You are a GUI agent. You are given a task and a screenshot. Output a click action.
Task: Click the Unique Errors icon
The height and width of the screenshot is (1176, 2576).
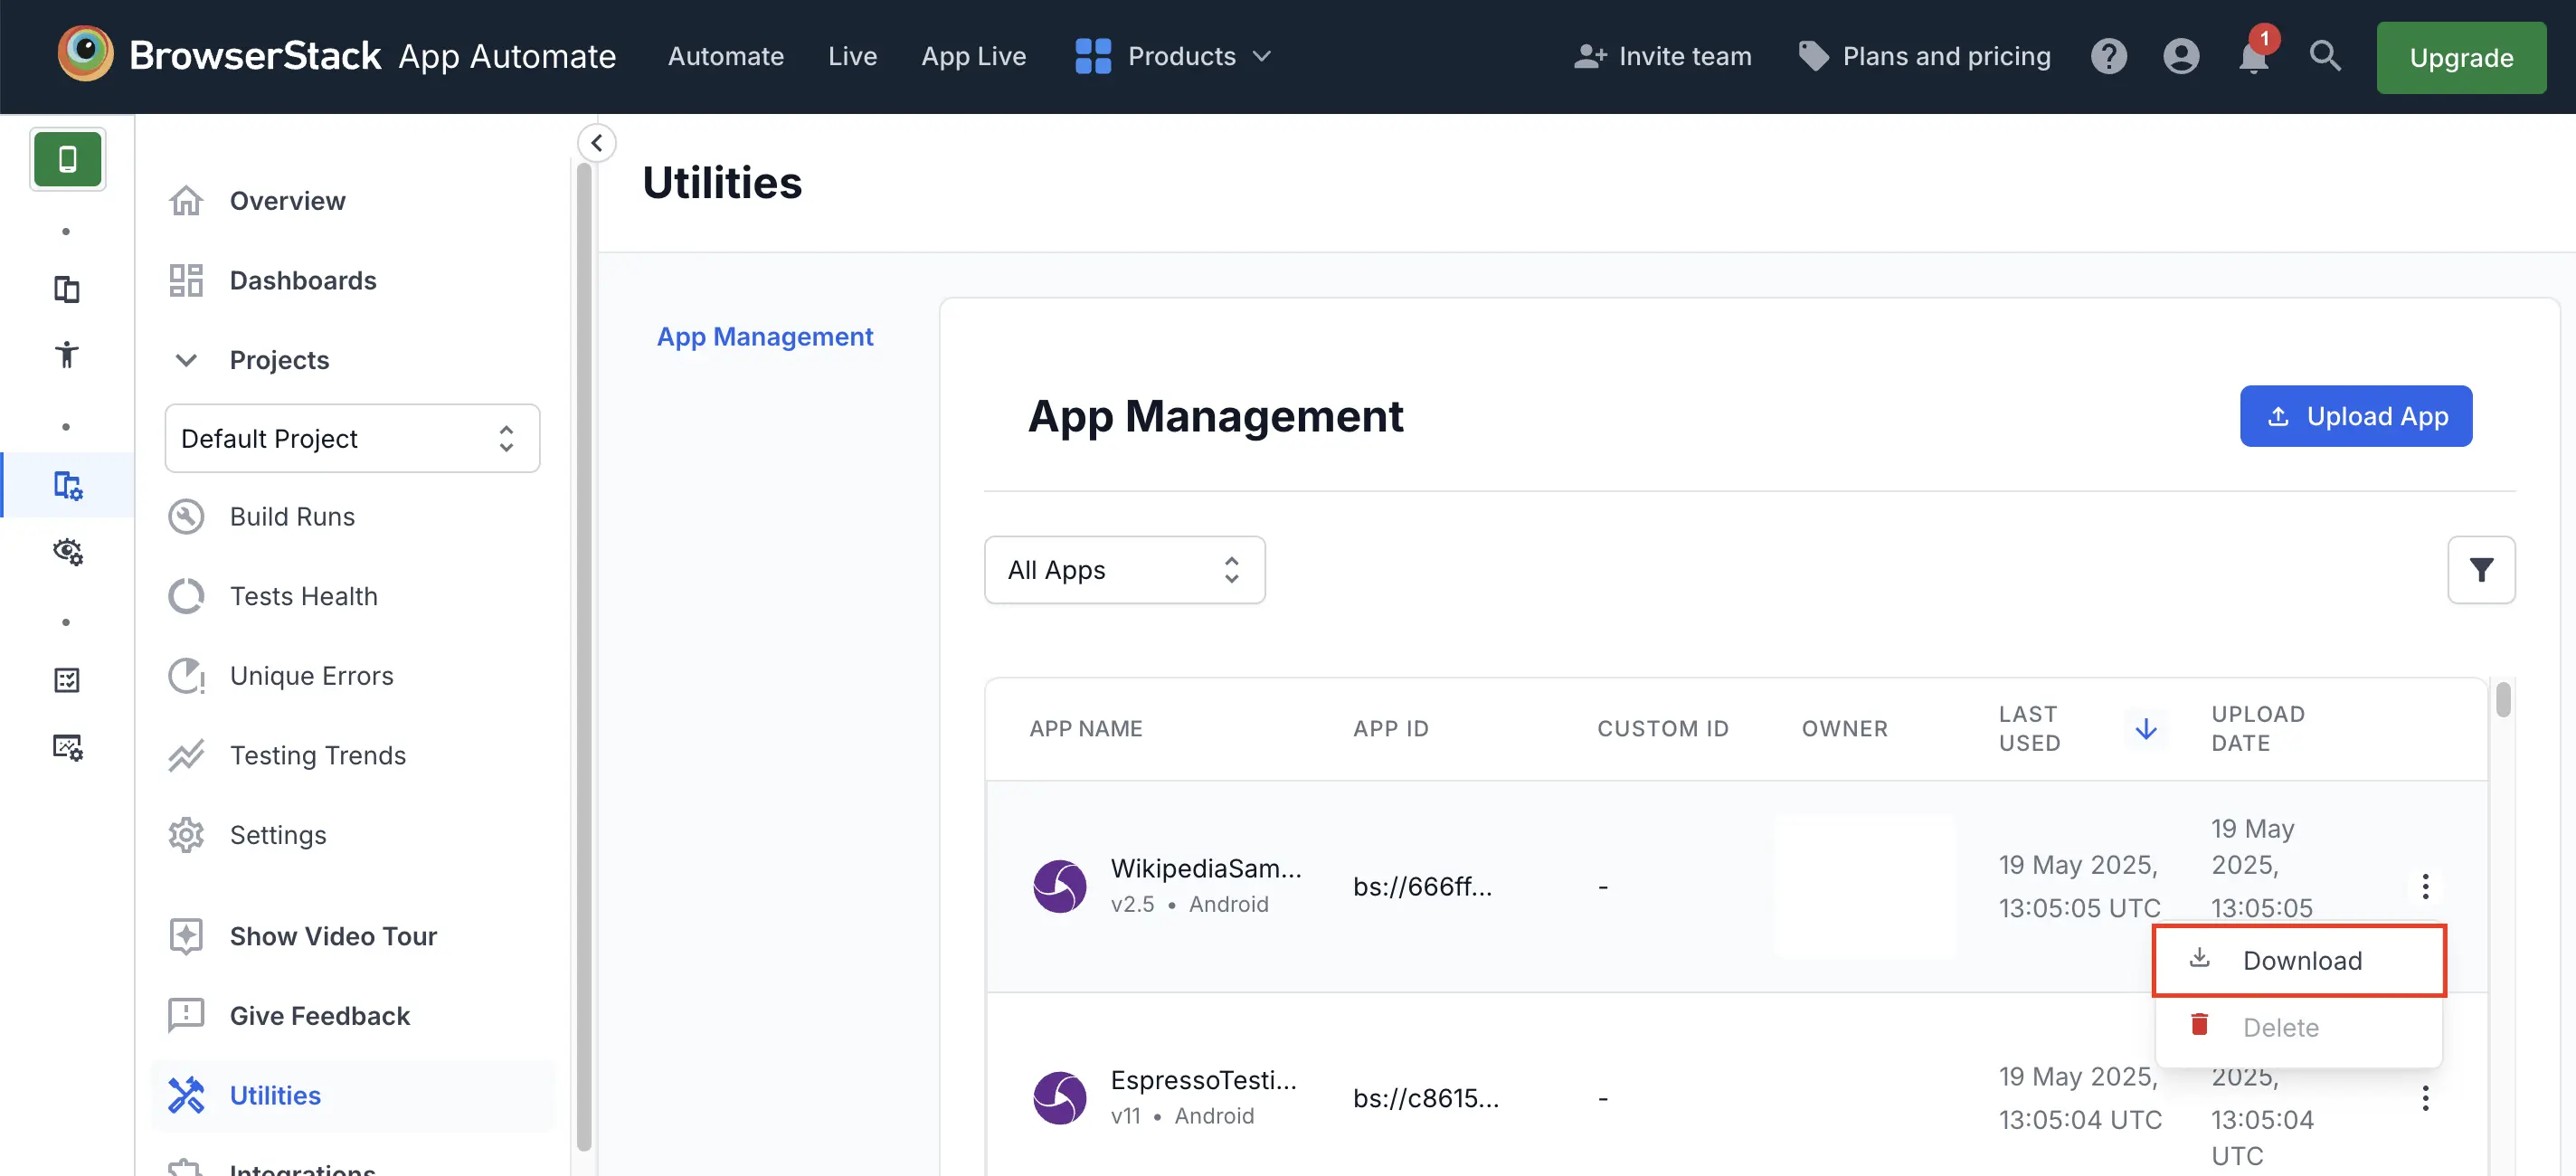186,676
